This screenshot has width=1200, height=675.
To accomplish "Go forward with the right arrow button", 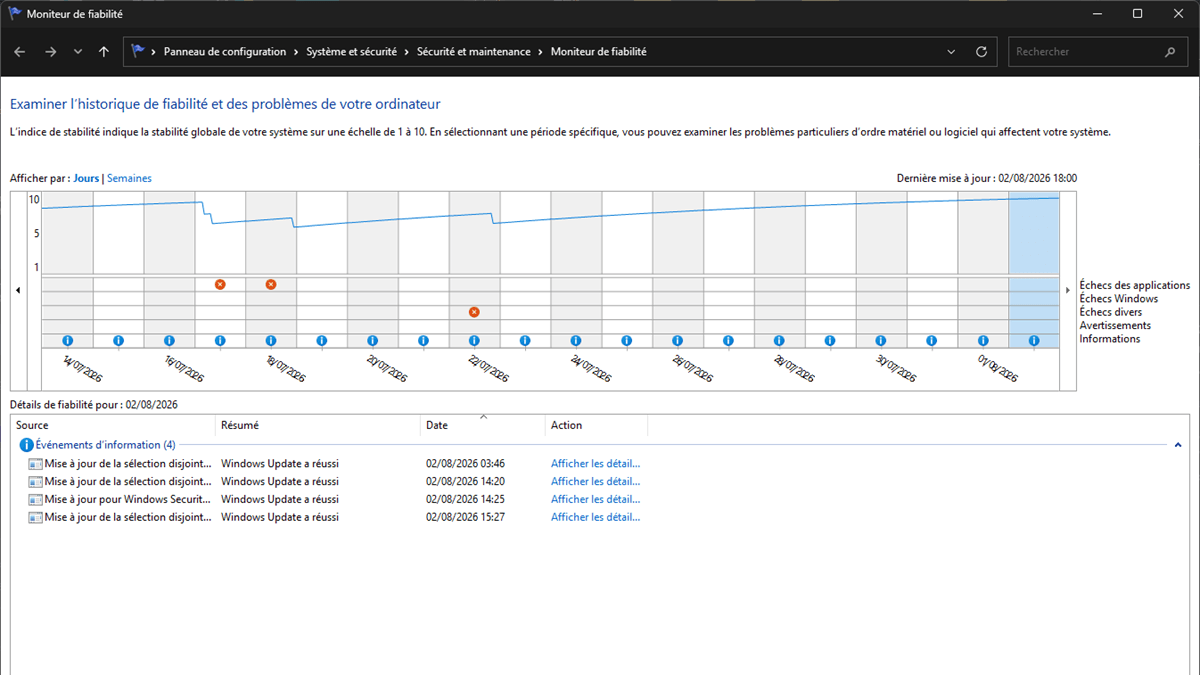I will pyautogui.click(x=50, y=52).
